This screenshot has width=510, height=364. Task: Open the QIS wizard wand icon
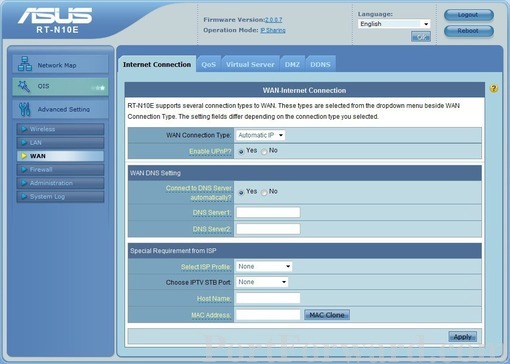[24, 86]
